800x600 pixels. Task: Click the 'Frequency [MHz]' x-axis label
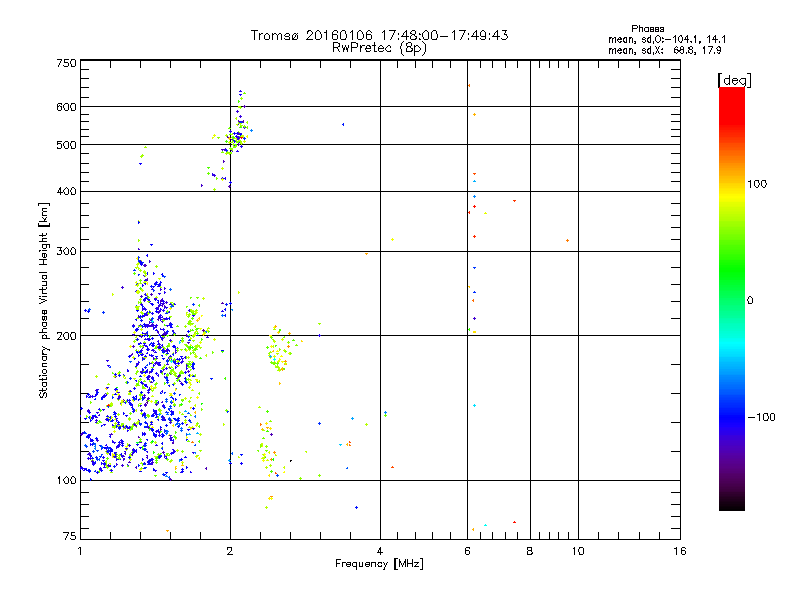379,564
